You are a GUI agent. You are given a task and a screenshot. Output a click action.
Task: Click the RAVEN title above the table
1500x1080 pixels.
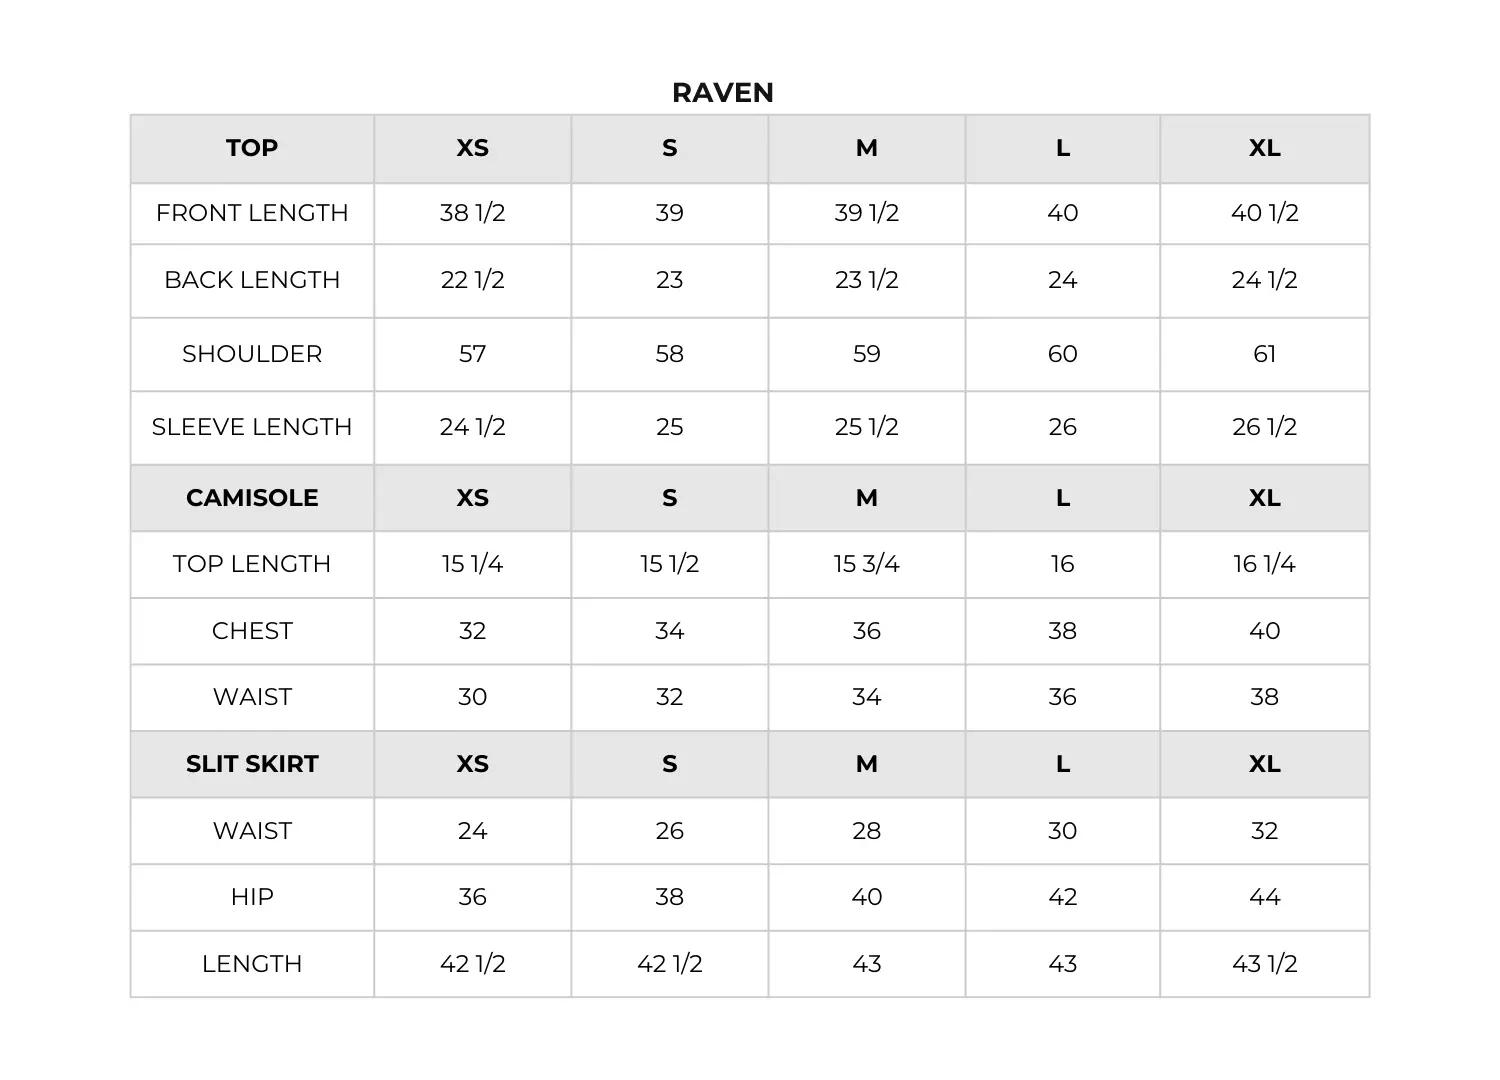[723, 92]
